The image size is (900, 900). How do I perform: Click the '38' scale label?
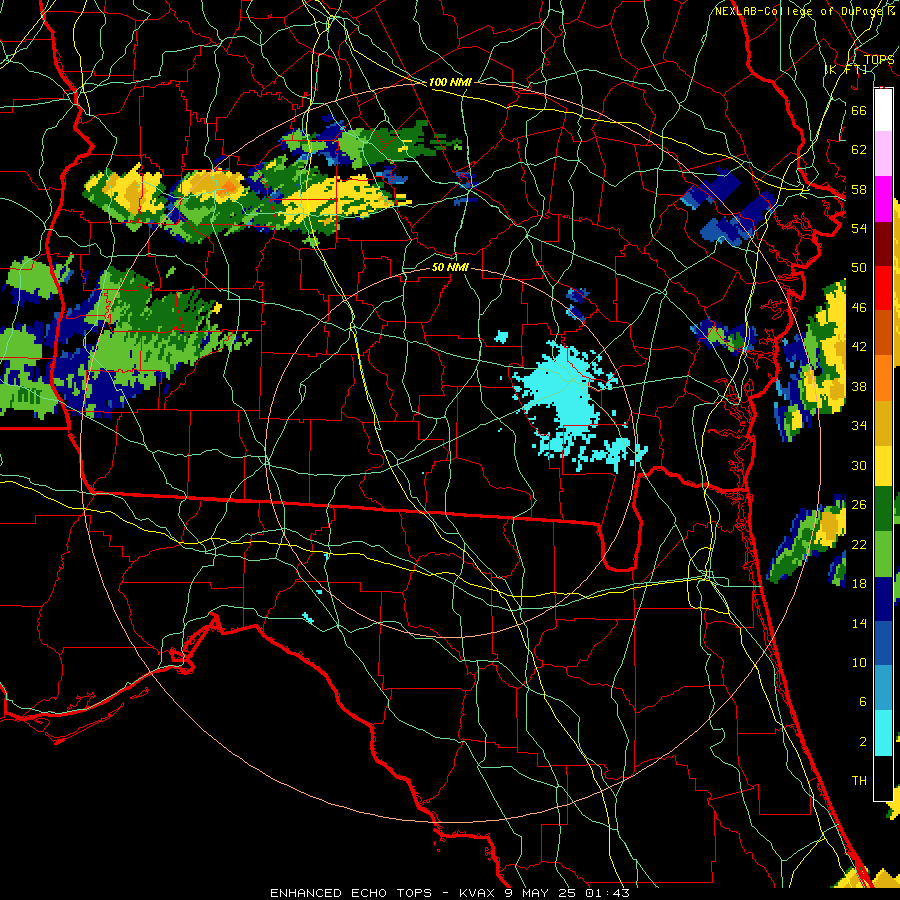pyautogui.click(x=859, y=386)
